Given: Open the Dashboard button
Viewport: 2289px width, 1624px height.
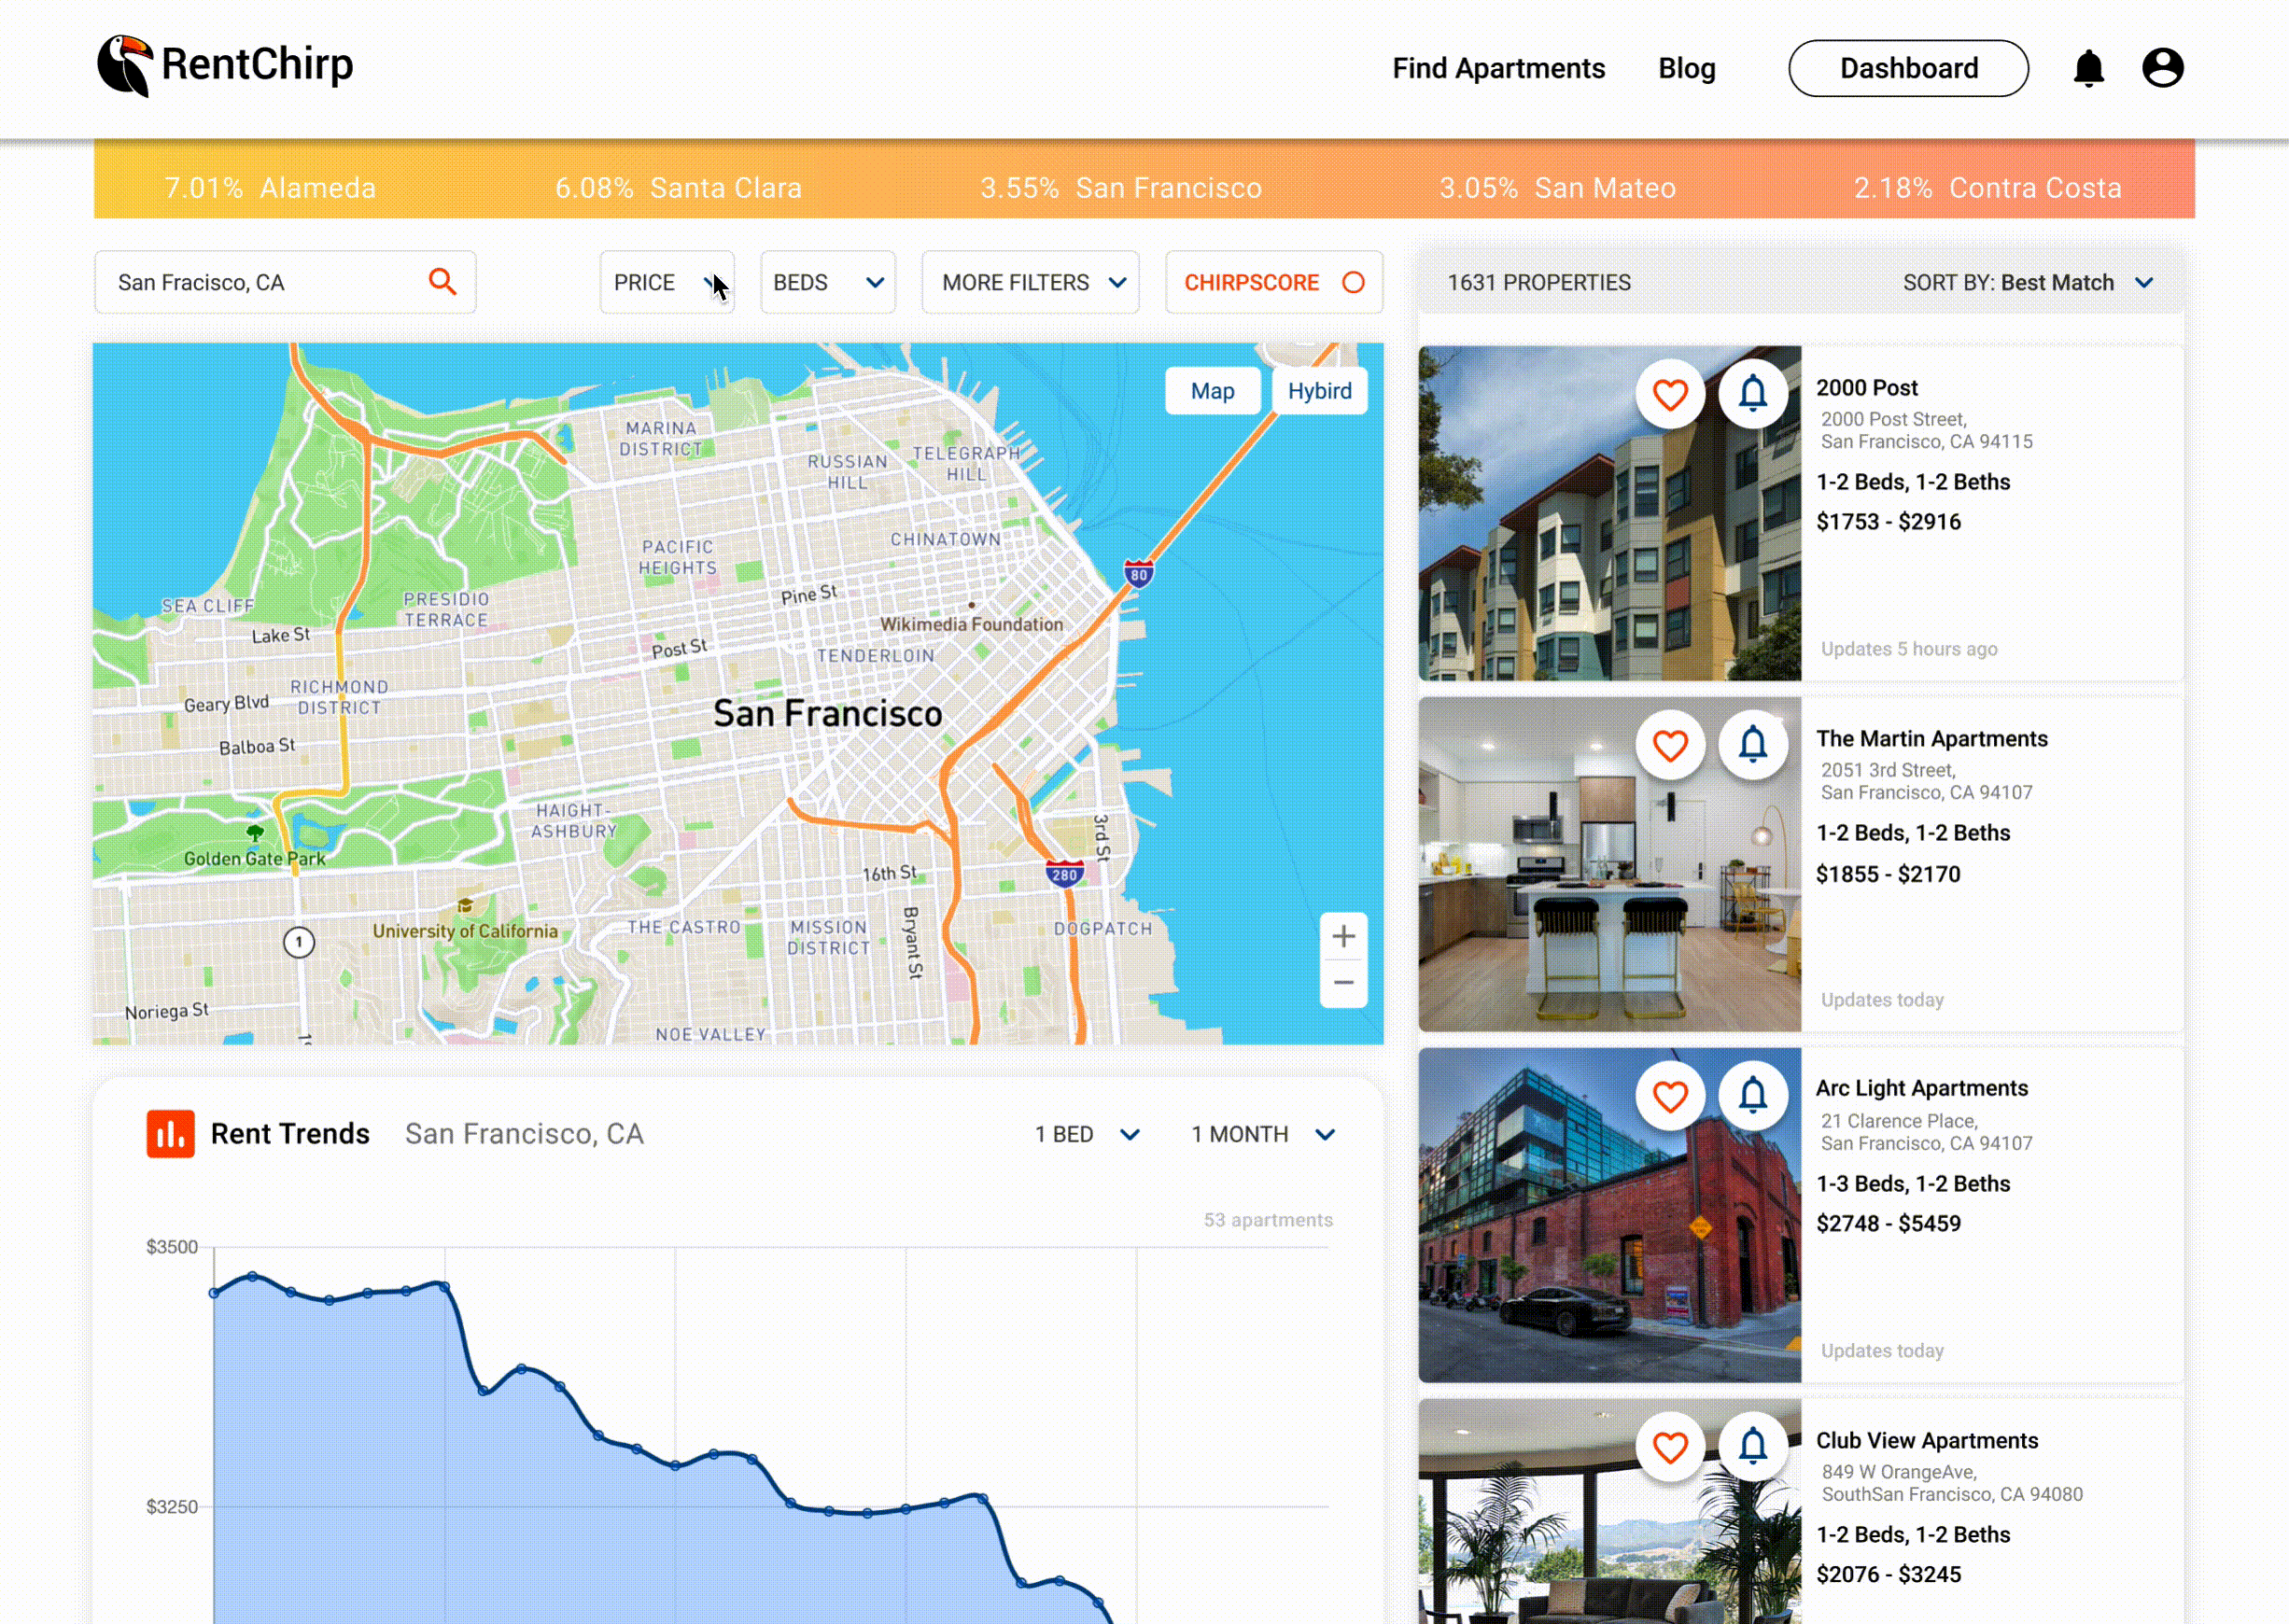Looking at the screenshot, I should pos(1908,68).
